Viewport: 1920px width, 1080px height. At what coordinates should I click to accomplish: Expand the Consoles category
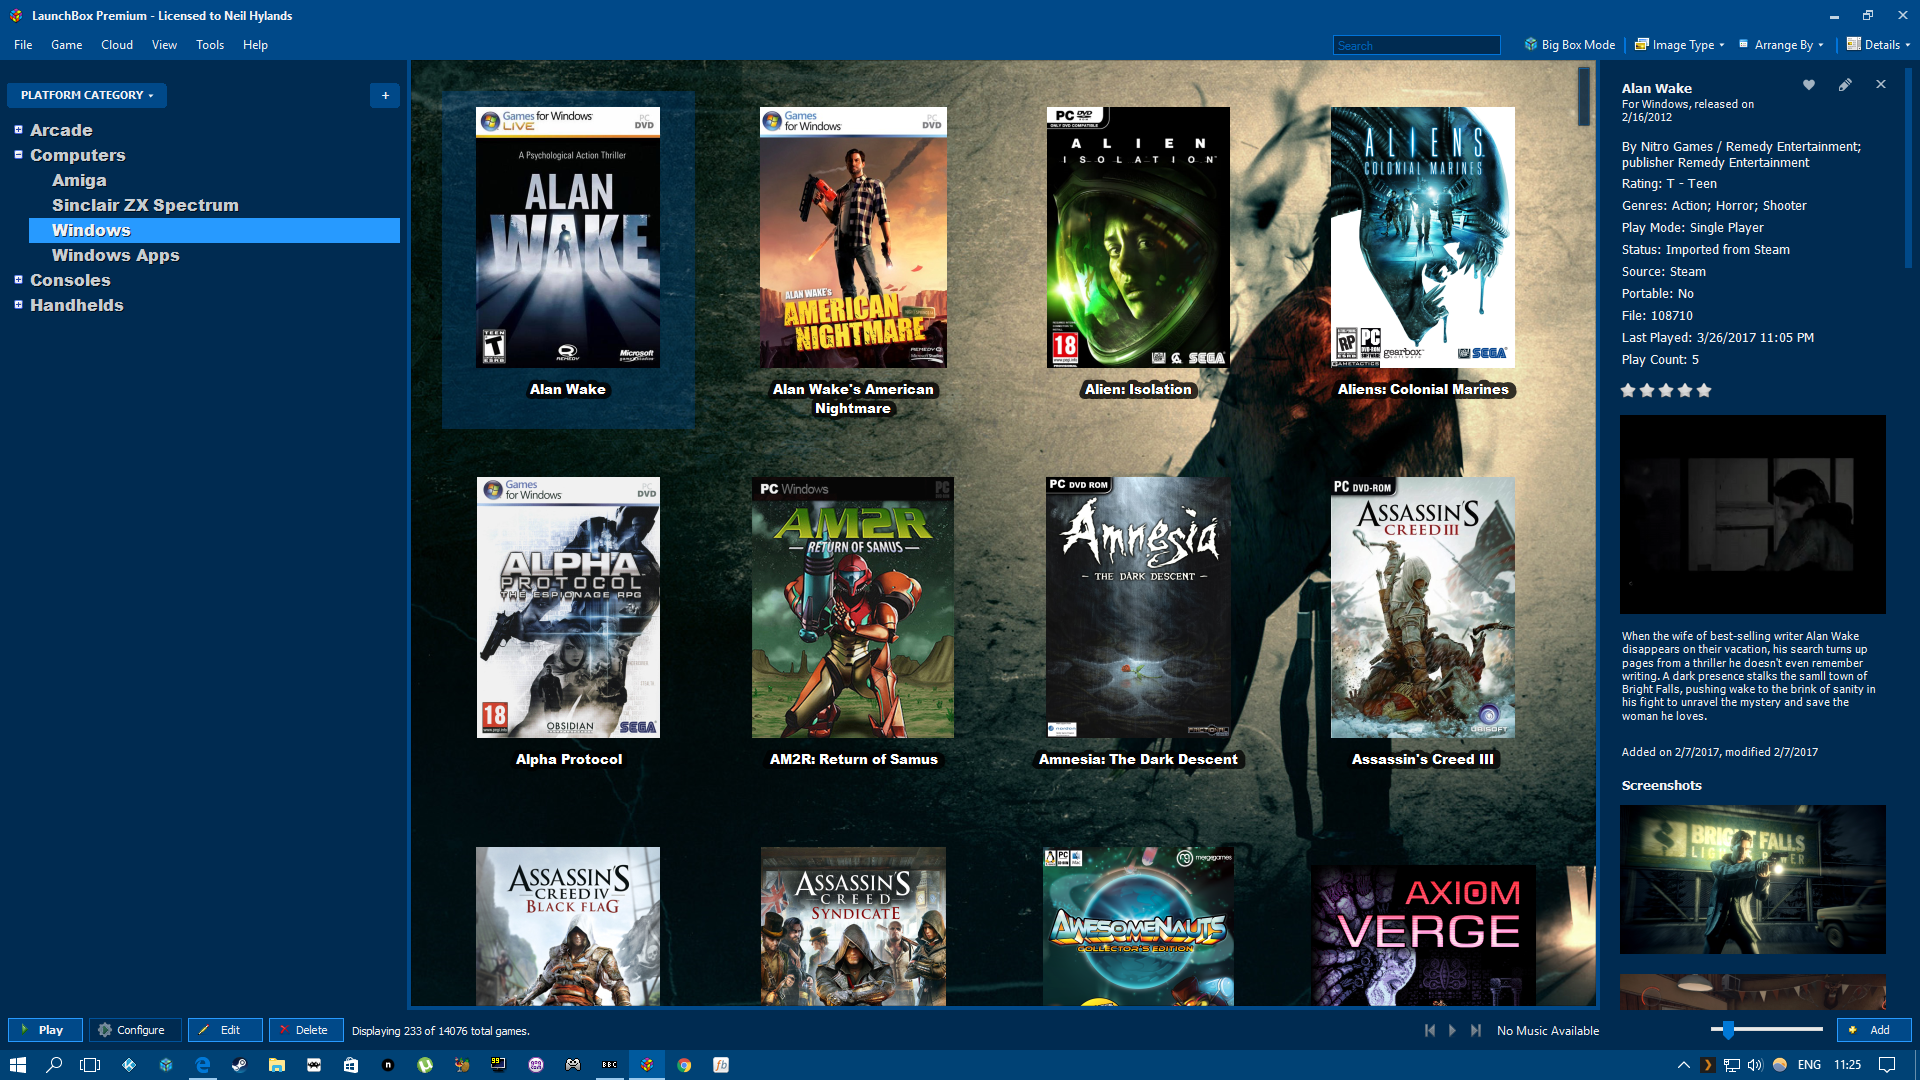point(18,279)
